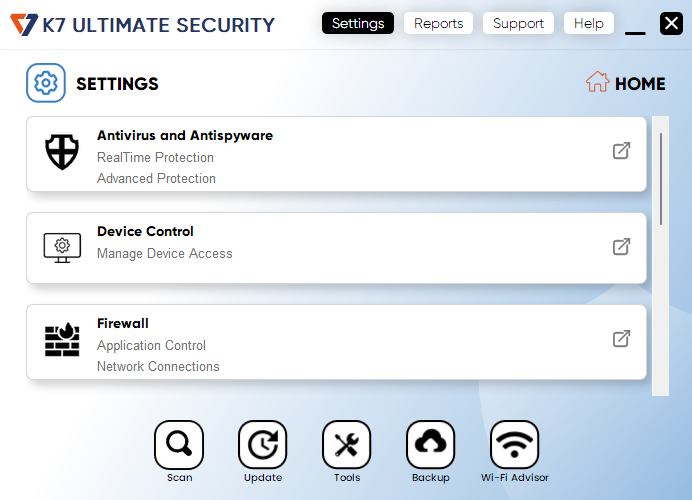Click the Antivirus and Antispyware title
Screen dimensions: 692x500
(185, 135)
